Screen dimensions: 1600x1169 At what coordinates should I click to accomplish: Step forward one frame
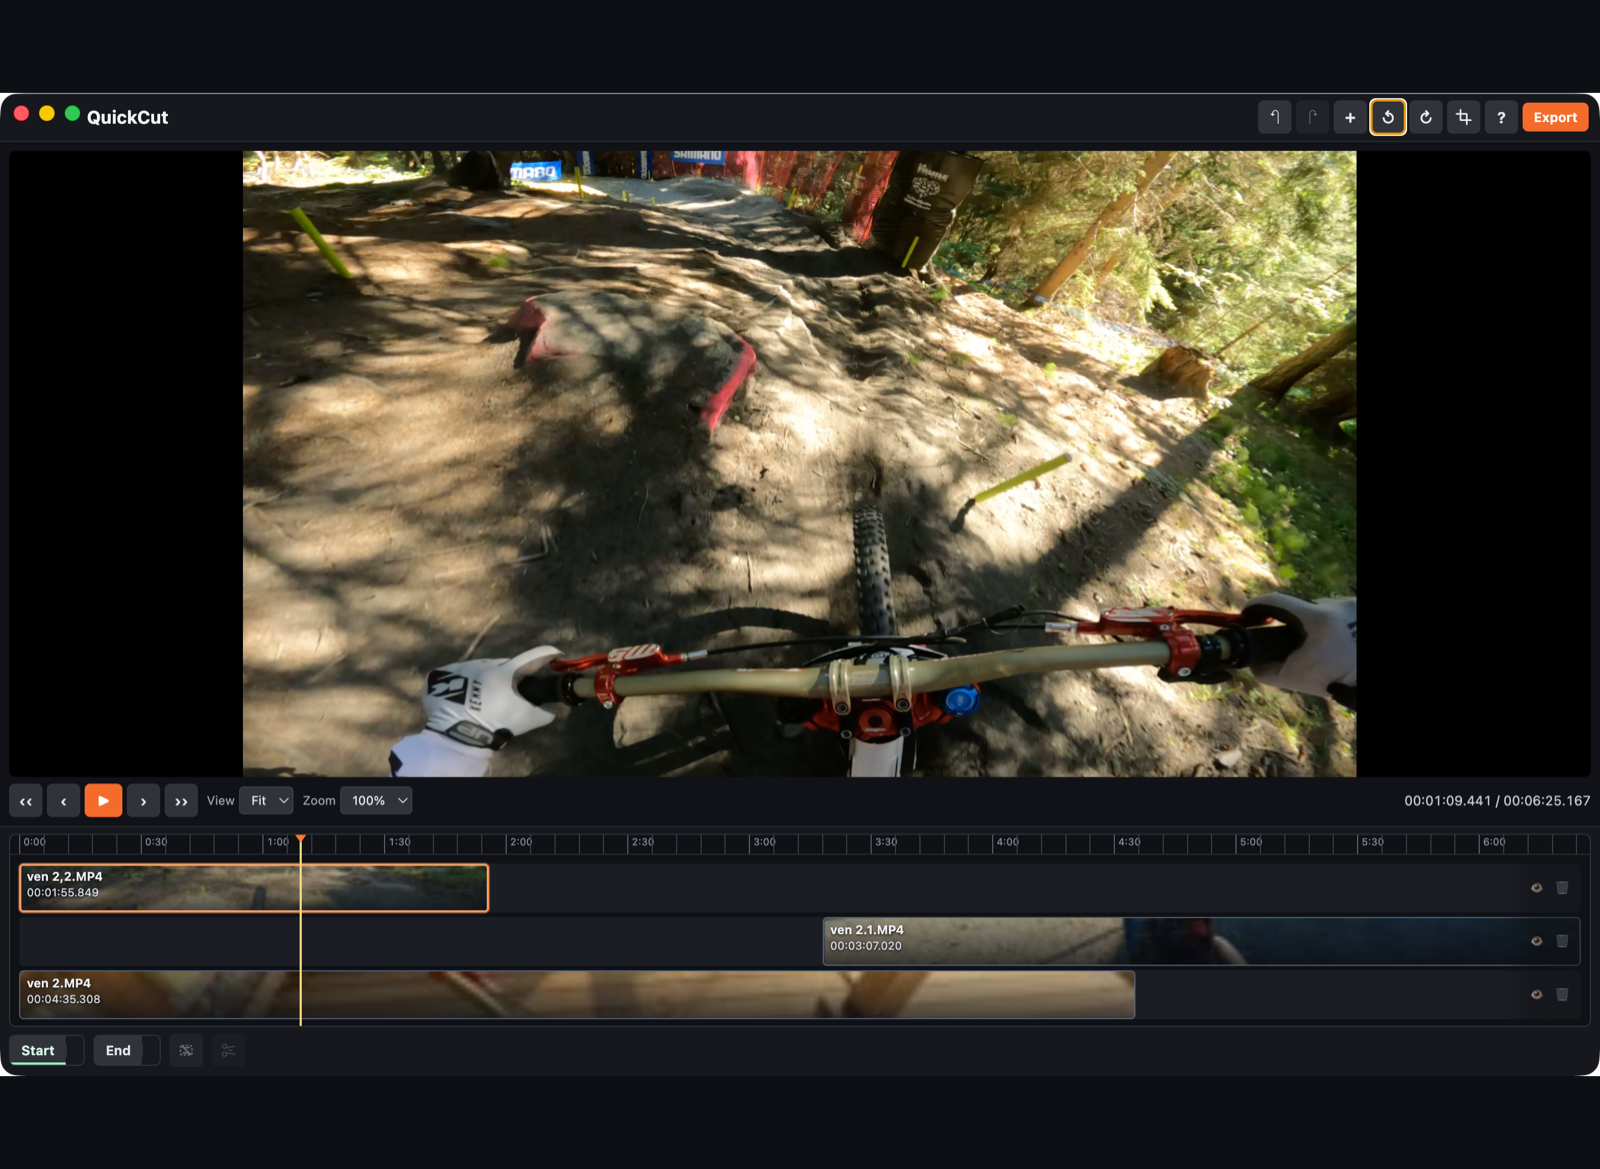143,801
